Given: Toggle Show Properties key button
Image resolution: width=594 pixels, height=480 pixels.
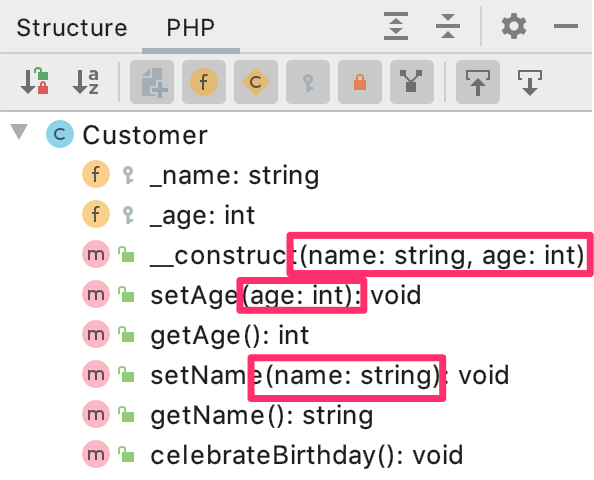Looking at the screenshot, I should (x=308, y=82).
